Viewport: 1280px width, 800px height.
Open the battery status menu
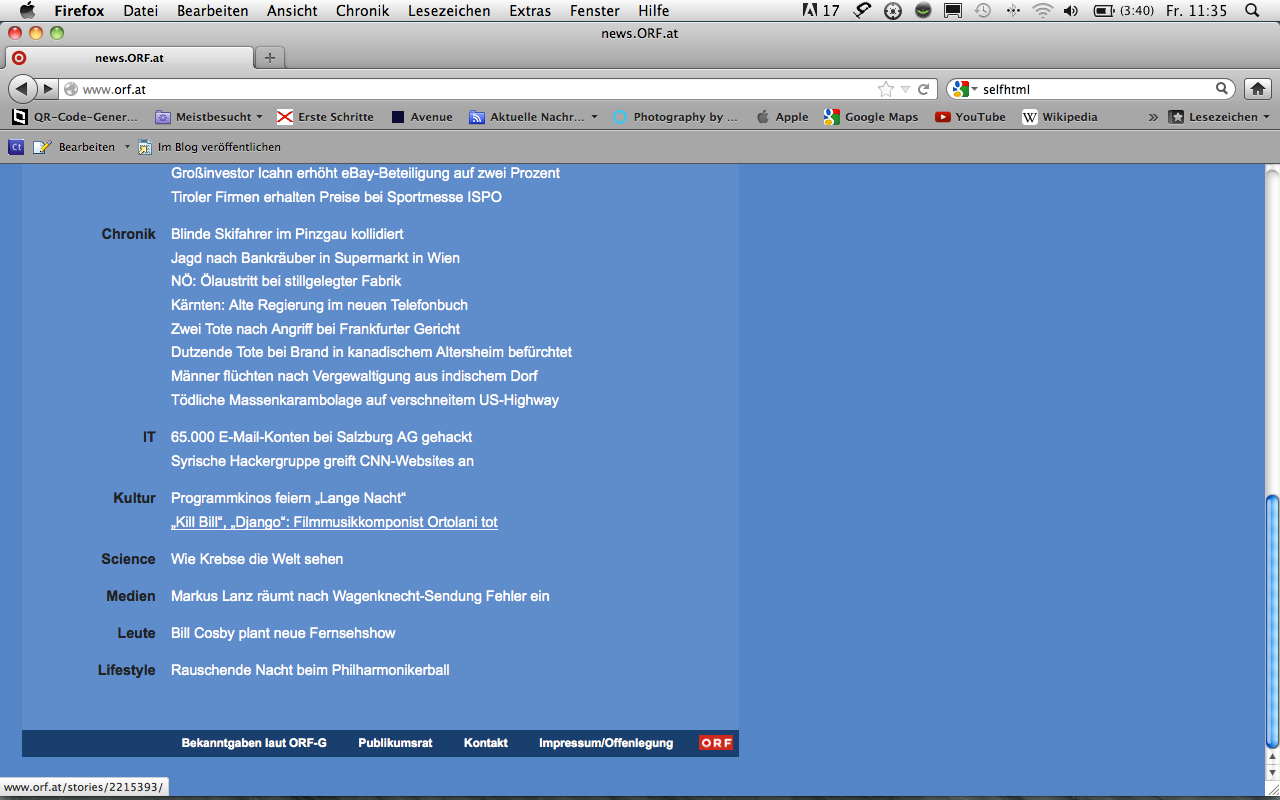1124,11
